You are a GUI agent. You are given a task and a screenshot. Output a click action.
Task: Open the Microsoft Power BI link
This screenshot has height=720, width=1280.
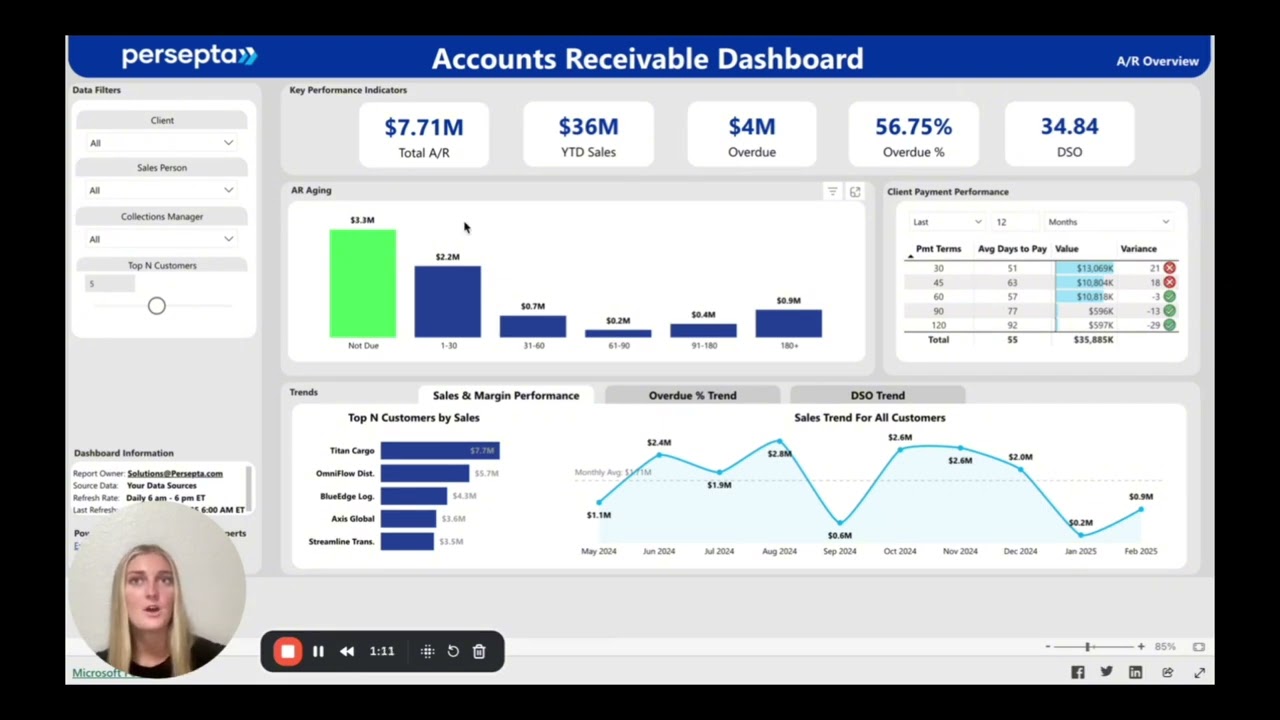(104, 673)
